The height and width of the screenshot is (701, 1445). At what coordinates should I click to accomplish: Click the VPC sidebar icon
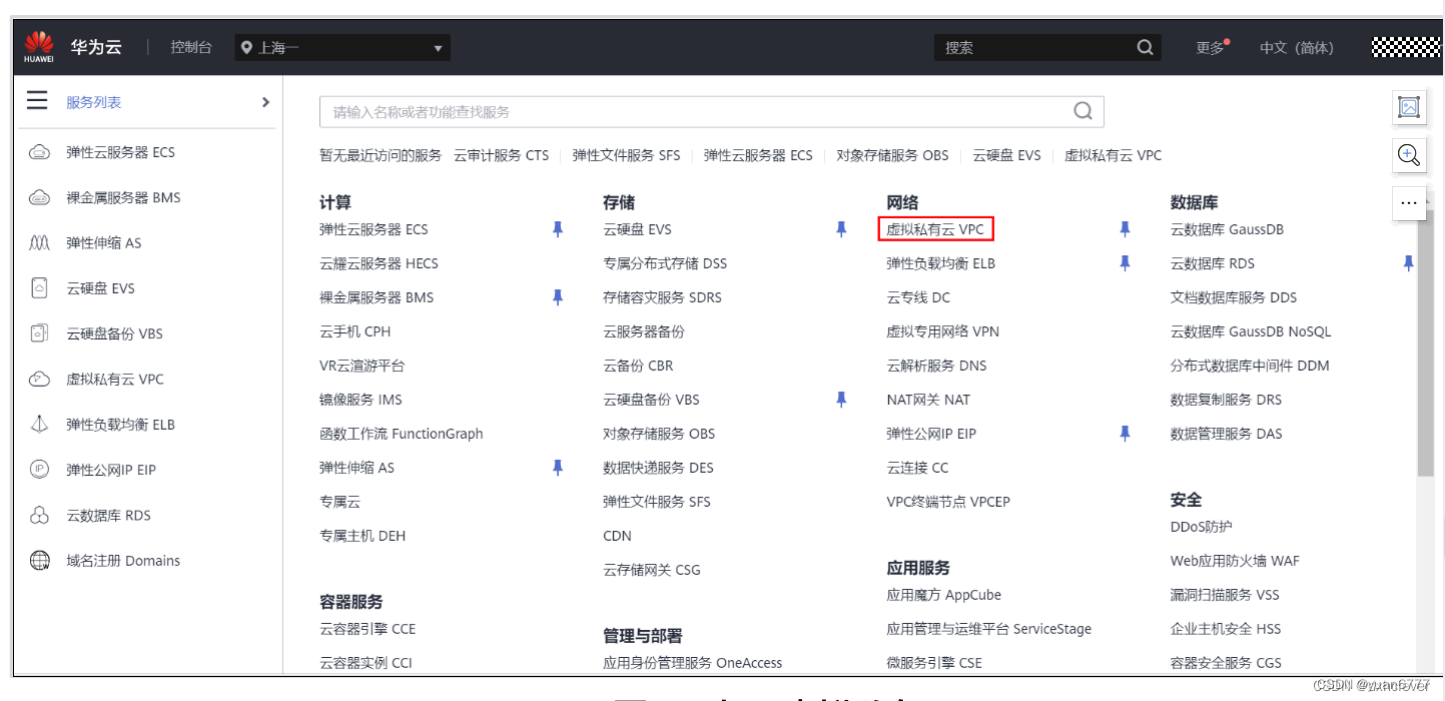pos(39,379)
